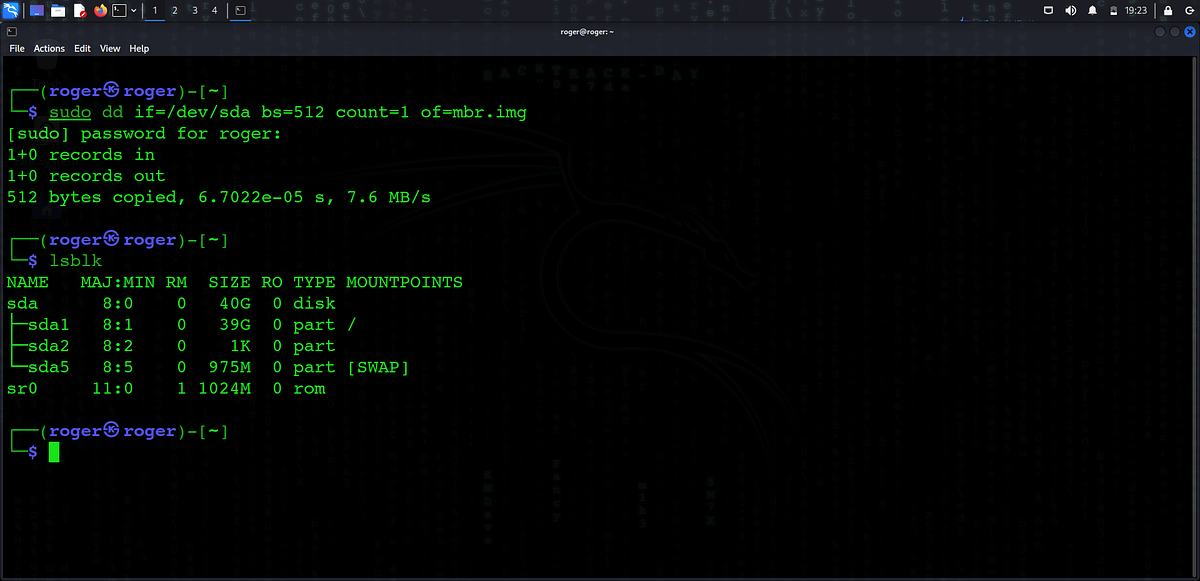Open the Kali applications menu

pyautogui.click(x=11, y=10)
